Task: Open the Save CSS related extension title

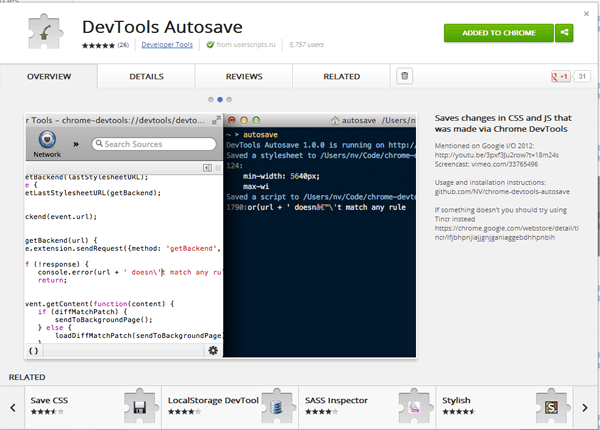Action: pos(49,400)
